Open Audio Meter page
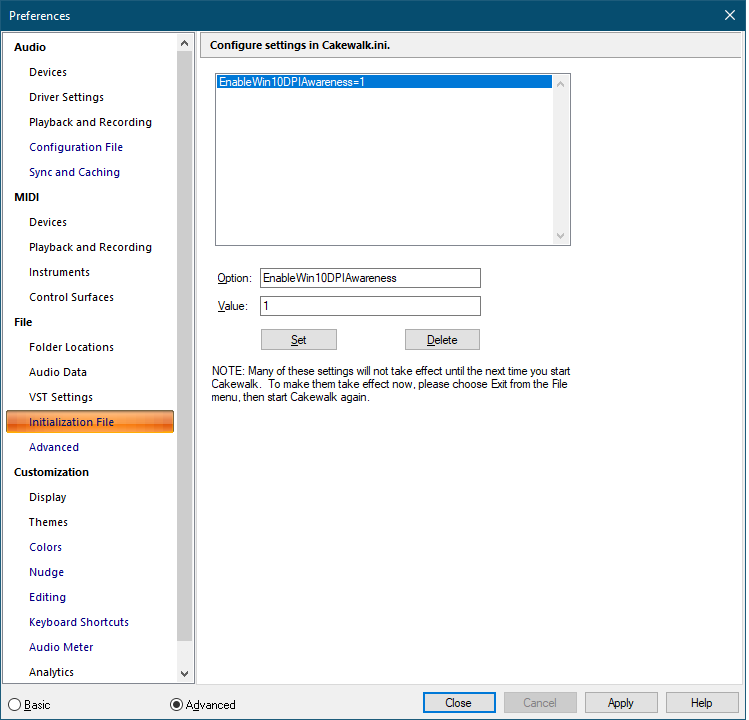 click(x=61, y=647)
